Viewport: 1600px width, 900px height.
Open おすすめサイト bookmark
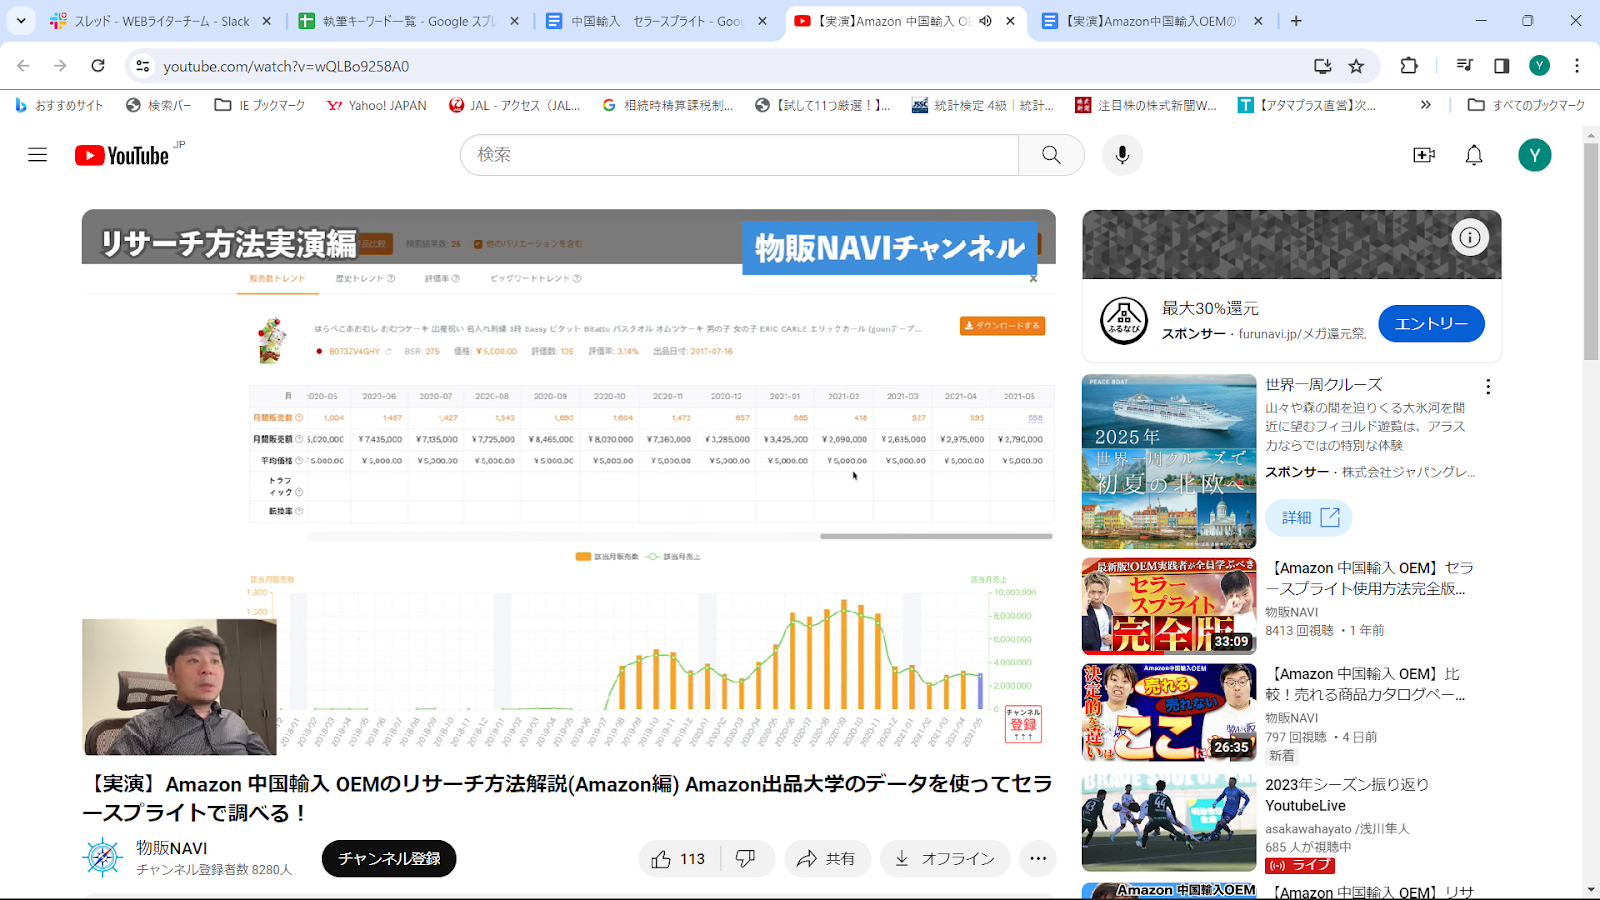pyautogui.click(x=60, y=105)
